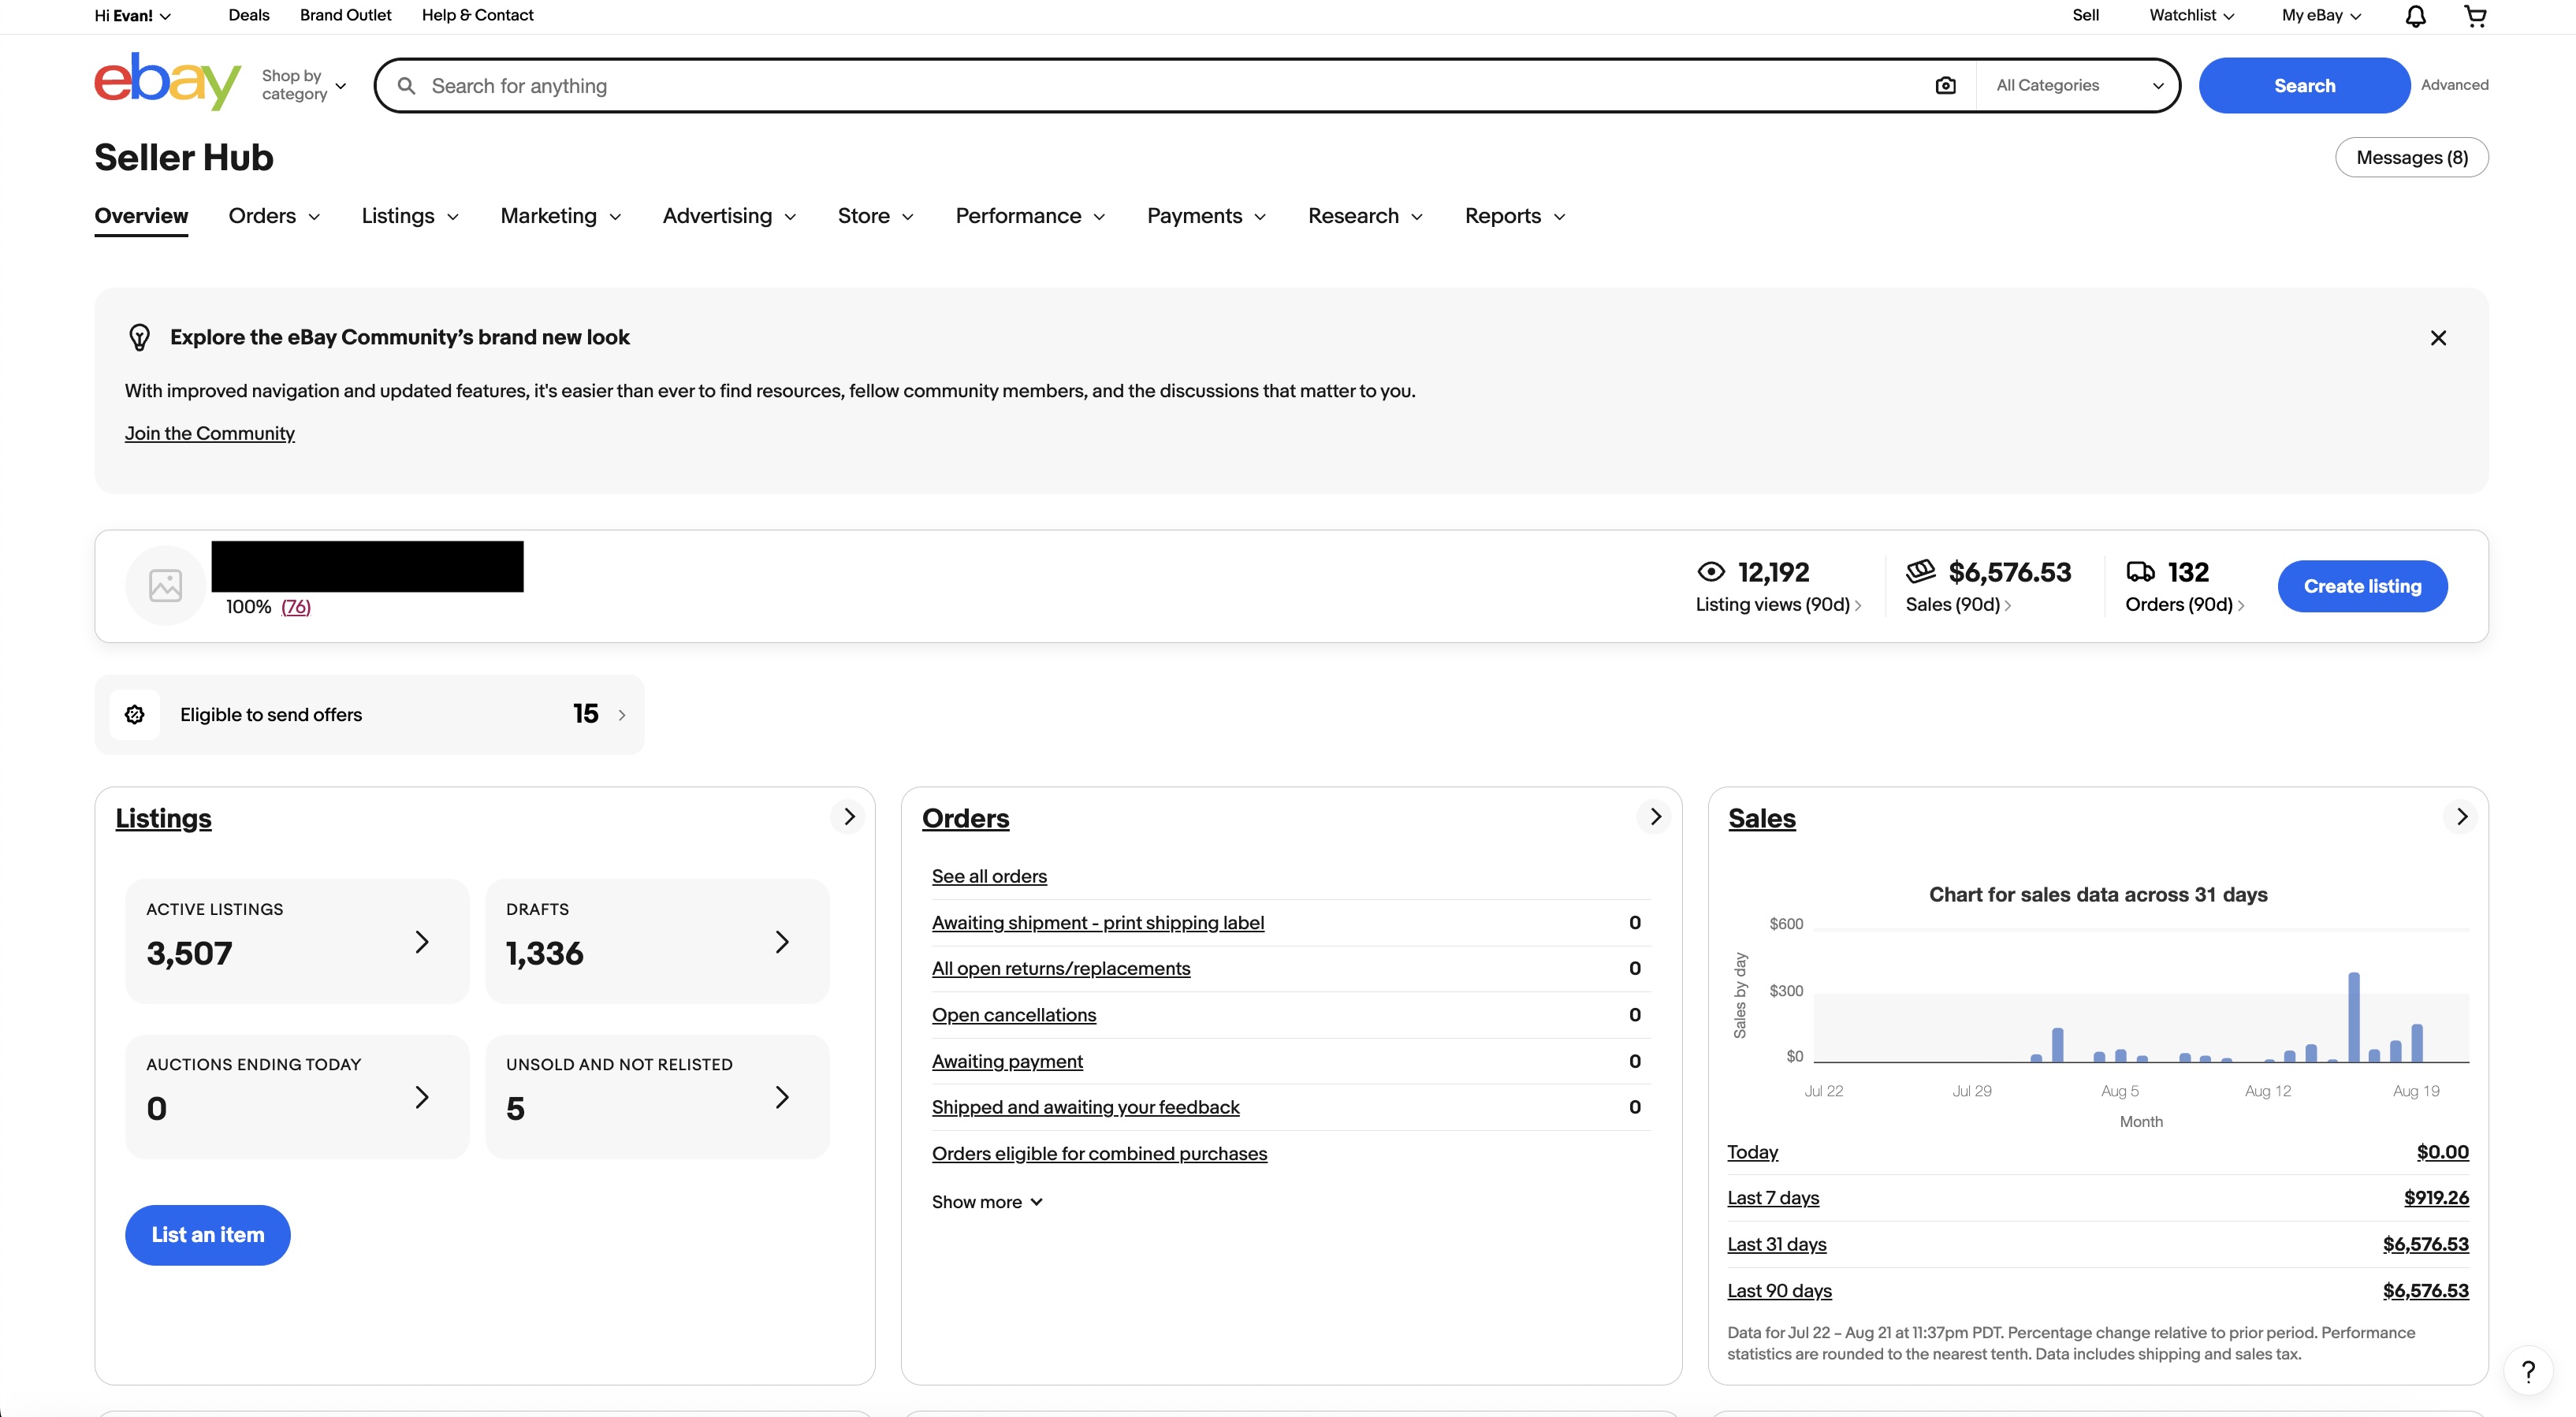The height and width of the screenshot is (1417, 2576).
Task: Click the Eligible to send offers badge icon
Action: [x=135, y=714]
